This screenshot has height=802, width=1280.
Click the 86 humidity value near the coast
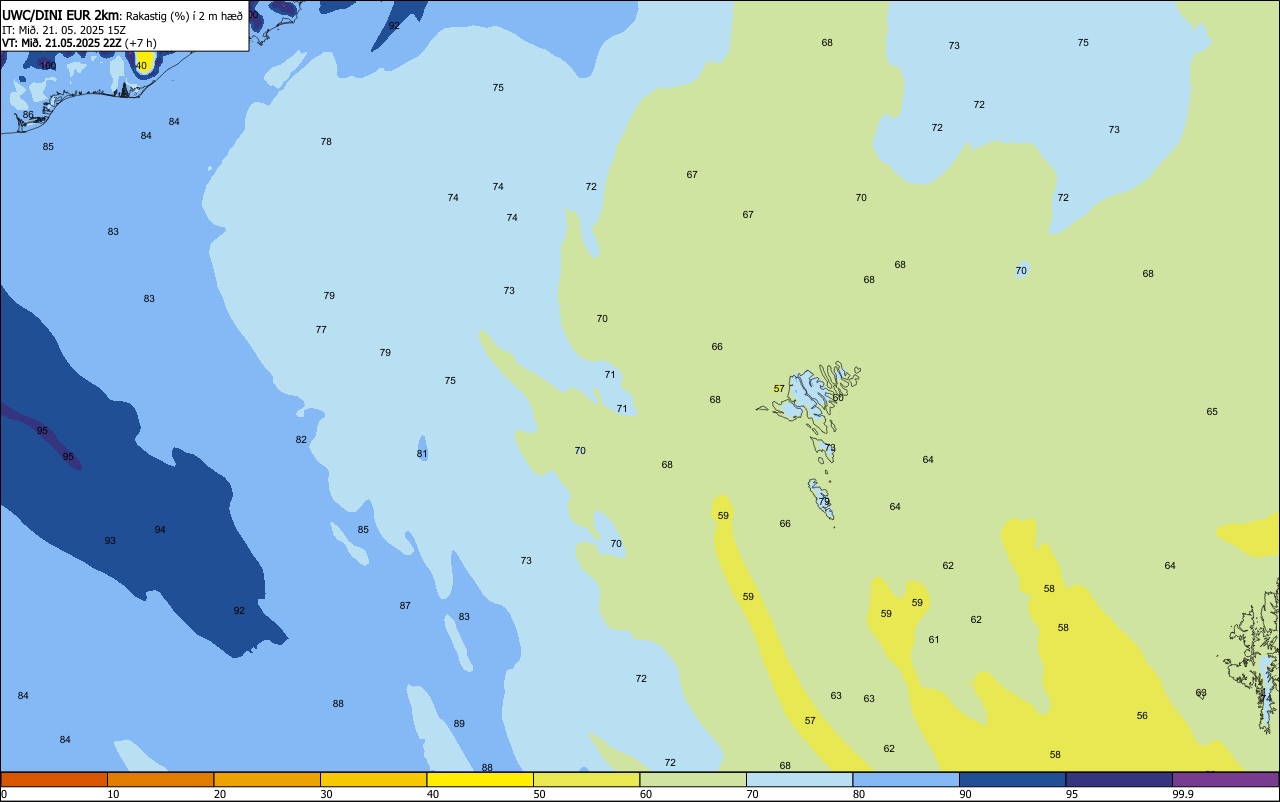[x=28, y=115]
